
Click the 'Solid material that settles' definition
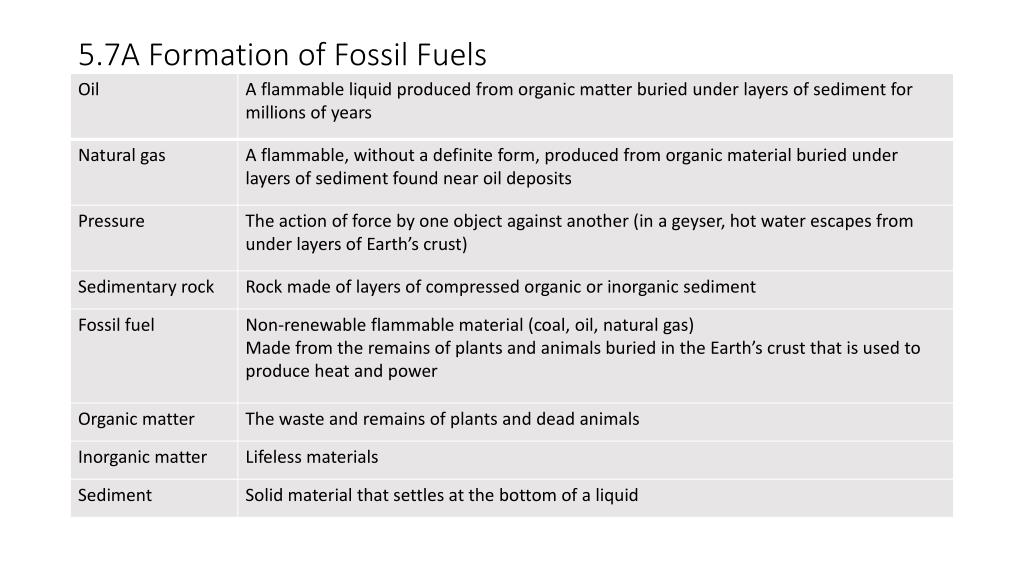441,495
